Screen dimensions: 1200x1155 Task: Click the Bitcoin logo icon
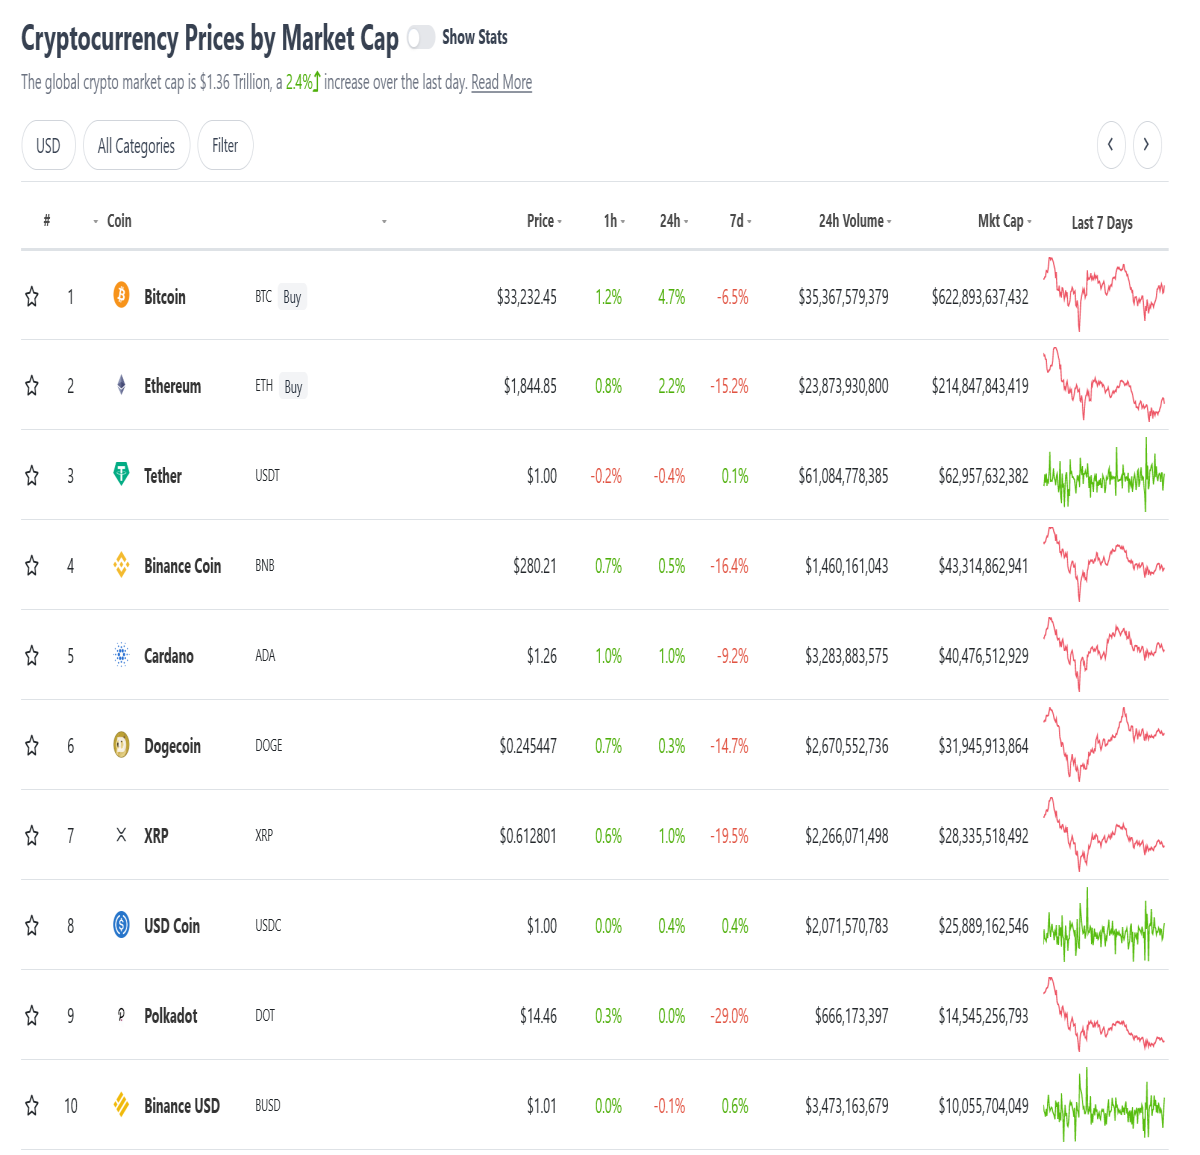click(121, 295)
